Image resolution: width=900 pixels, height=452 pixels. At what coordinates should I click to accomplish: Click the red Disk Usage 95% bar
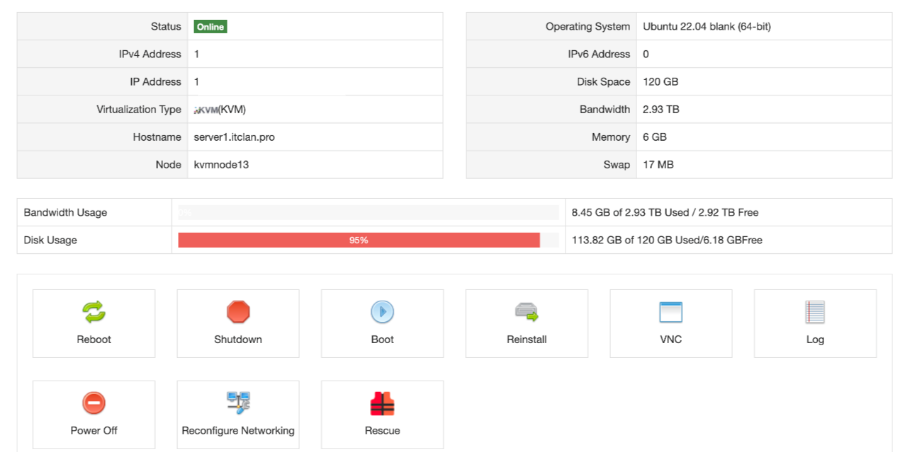click(x=358, y=240)
